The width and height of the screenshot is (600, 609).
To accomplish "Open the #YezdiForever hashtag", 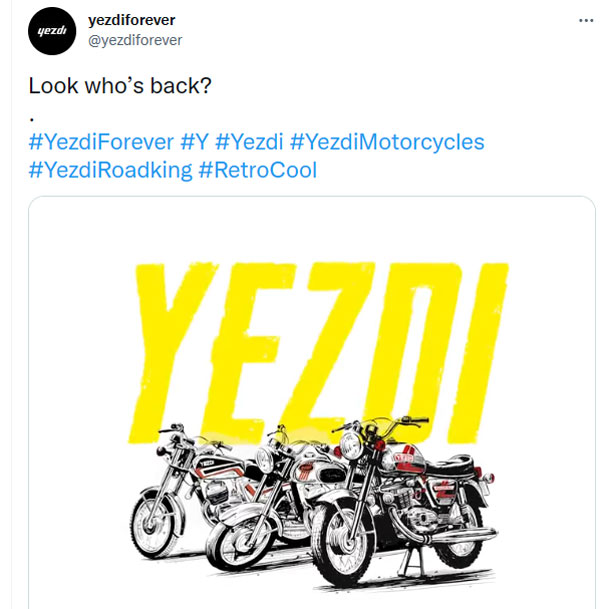I will (x=100, y=142).
